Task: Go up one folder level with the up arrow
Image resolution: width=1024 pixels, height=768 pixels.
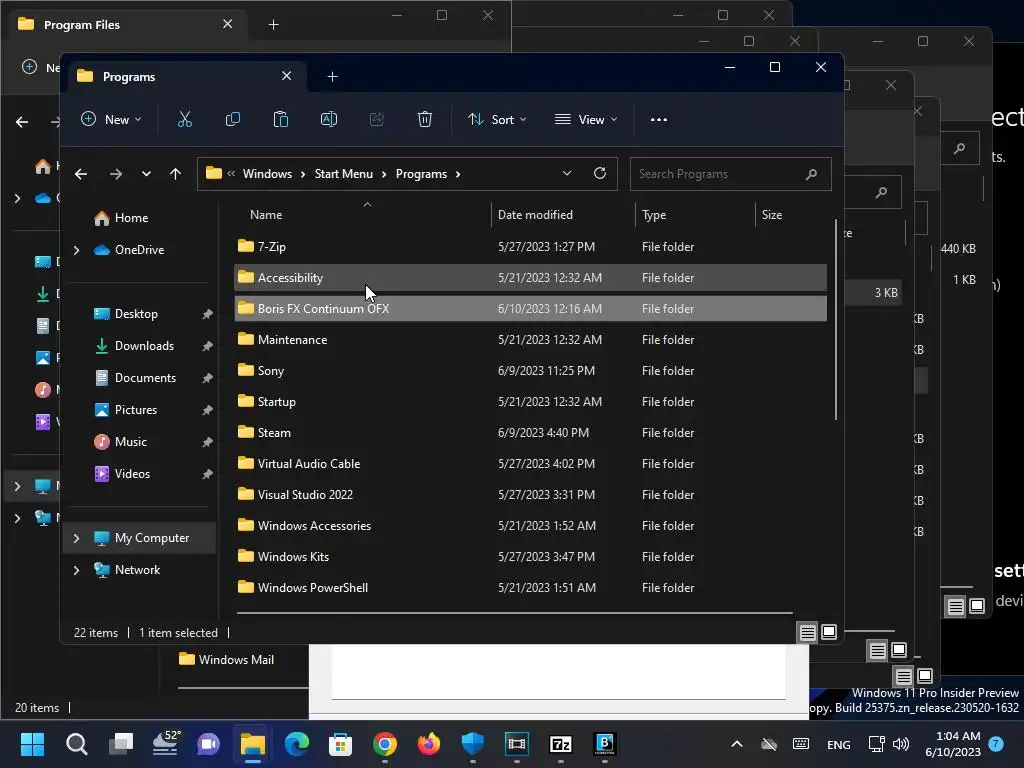Action: (x=175, y=174)
